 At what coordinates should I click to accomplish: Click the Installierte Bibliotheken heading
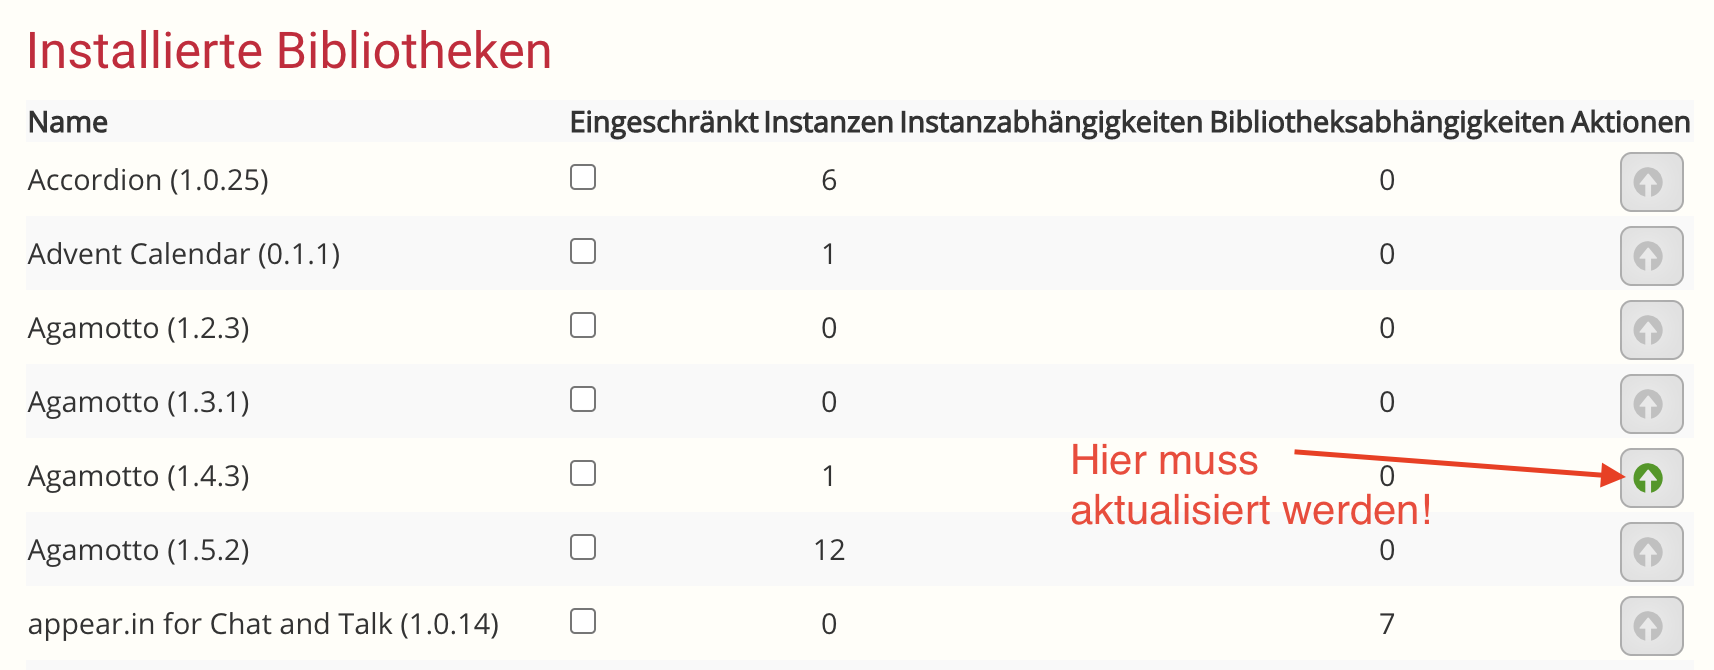(289, 51)
